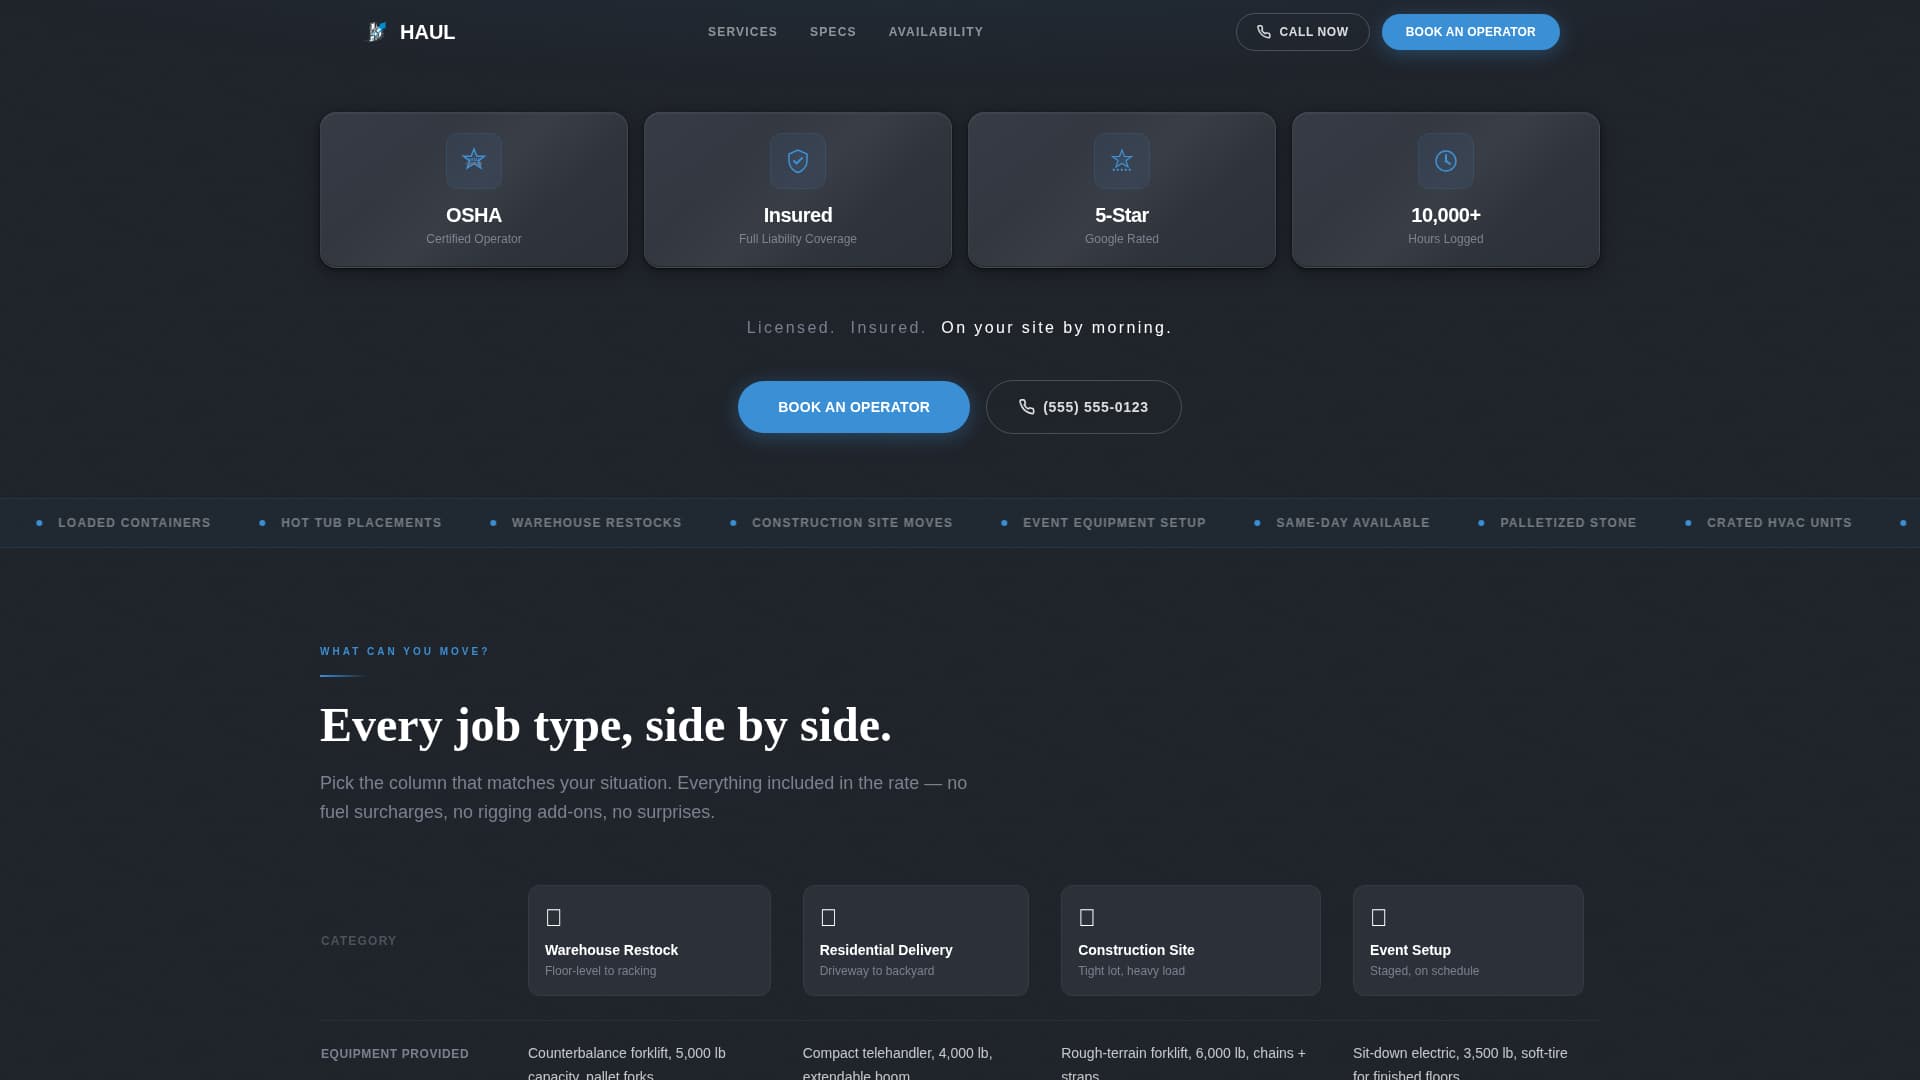The image size is (1920, 1080).
Task: Click 'Rough-terrain forklift, 6,000 lb' equipment text
Action: click(1156, 1053)
